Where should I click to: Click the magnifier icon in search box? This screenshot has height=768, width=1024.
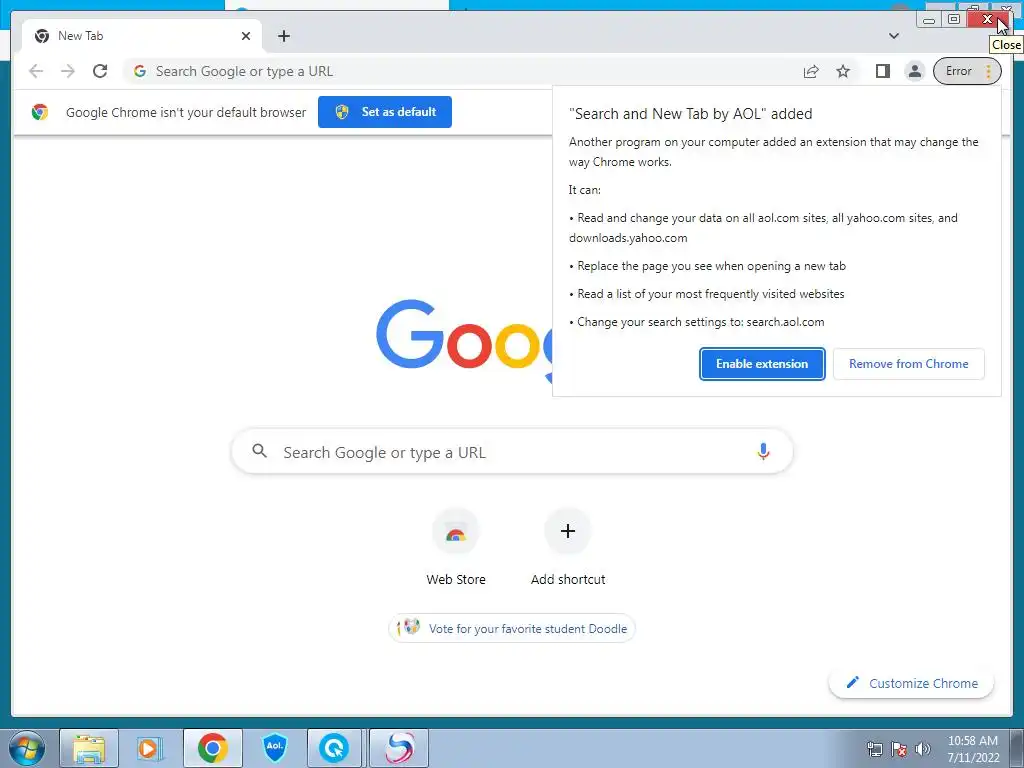pyautogui.click(x=259, y=451)
